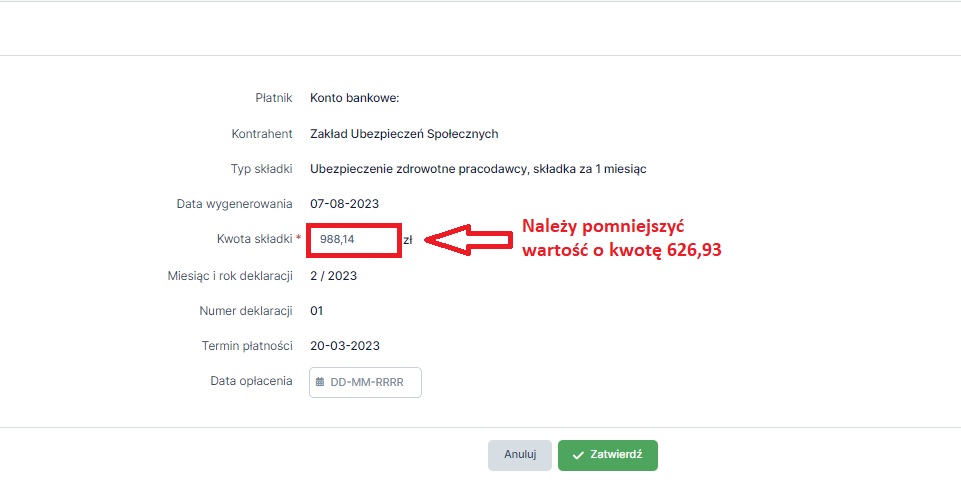This screenshot has width=961, height=483.
Task: Click the declaration number 01
Action: (x=316, y=311)
